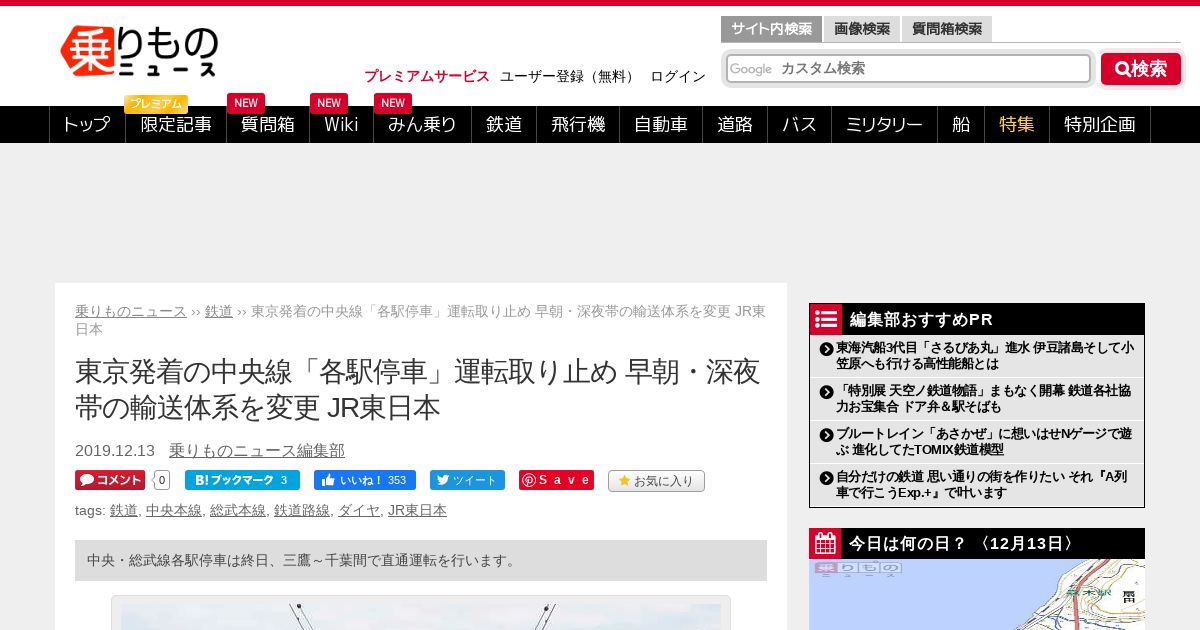This screenshot has height=630, width=1200.
Task: Open the 総武本線 tag link
Action: [238, 510]
